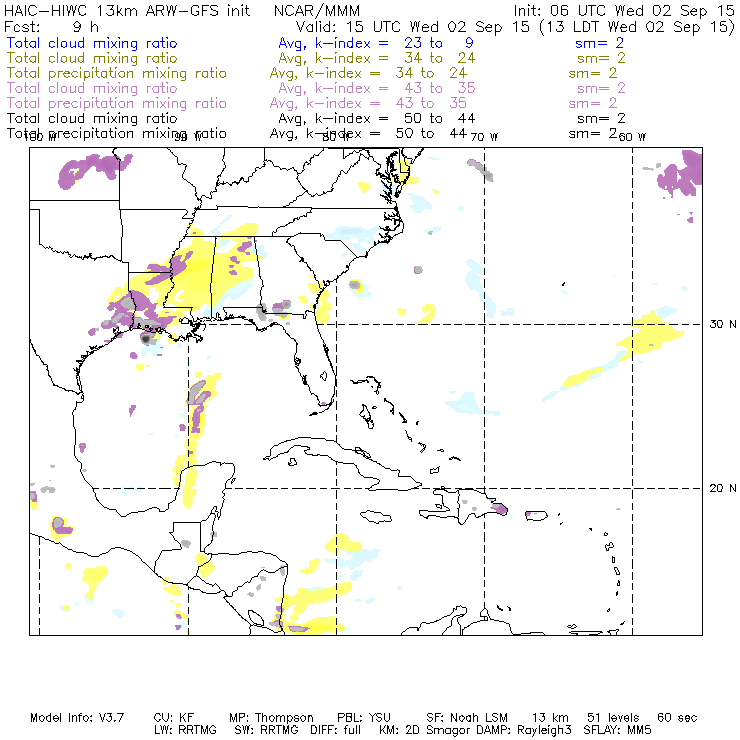Image resolution: width=740 pixels, height=740 pixels.
Task: Click the 'DIFF: full' model setting
Action: point(336,730)
